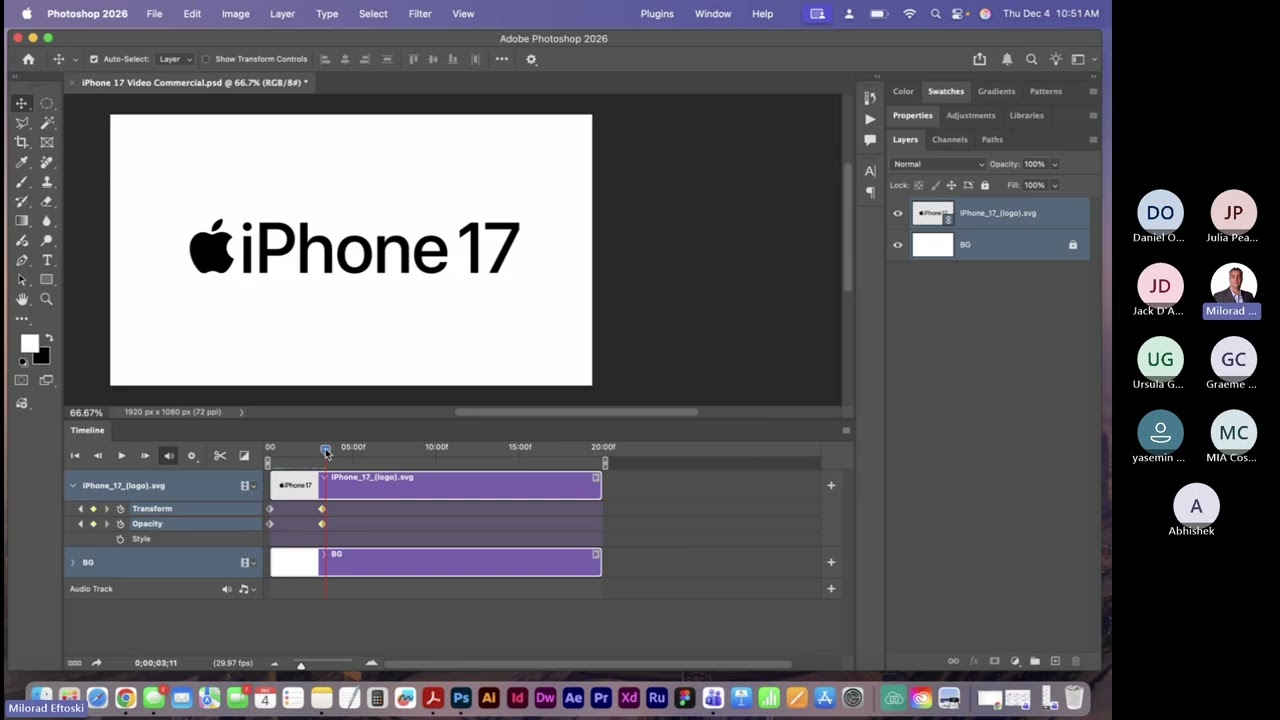Image resolution: width=1280 pixels, height=720 pixels.
Task: Toggle the Opacity keyframe stopwatch
Action: (x=120, y=524)
